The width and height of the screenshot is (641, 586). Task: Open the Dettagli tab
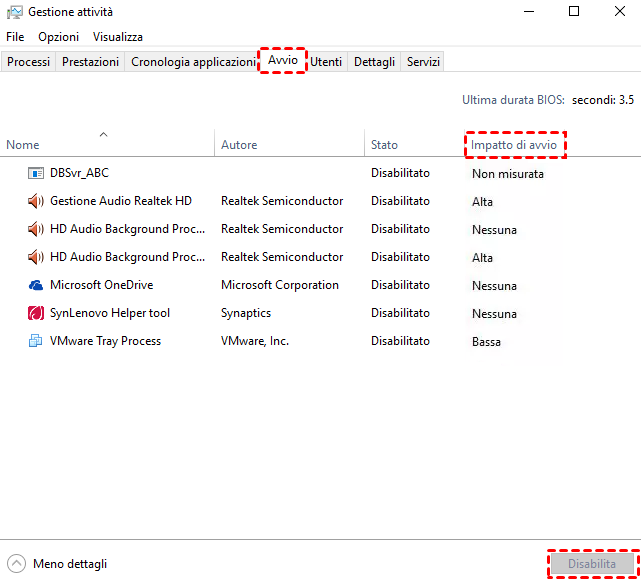tap(374, 62)
